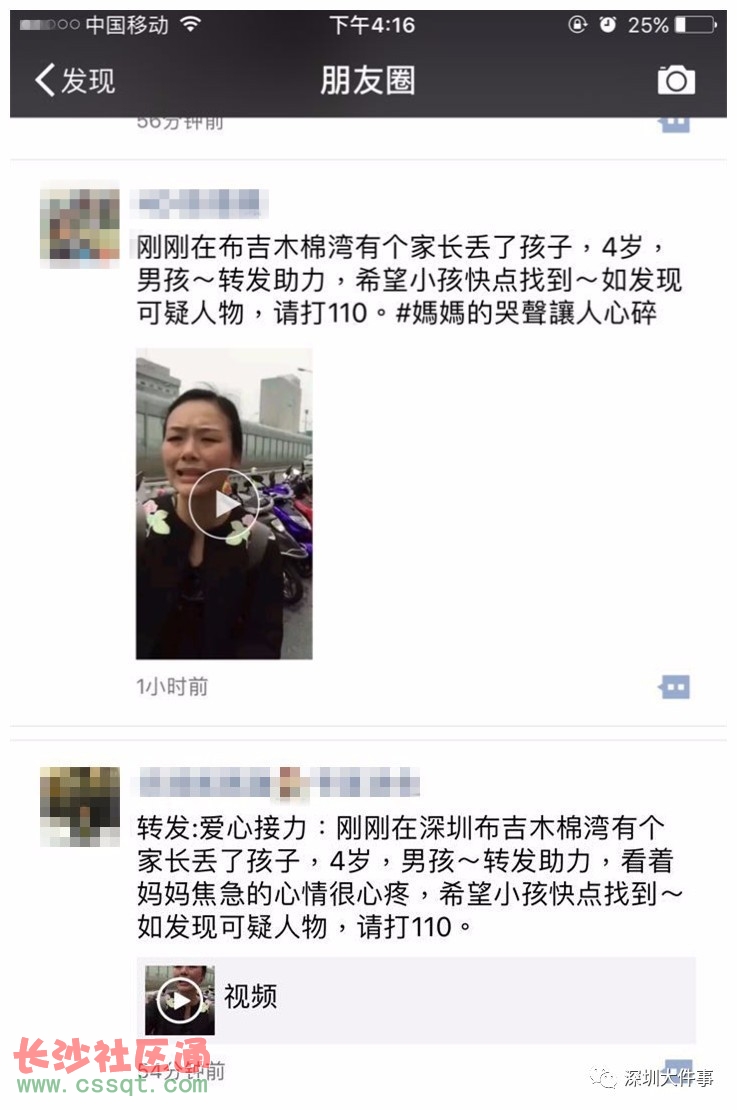Screen dimensions: 737x1110
Task: Tap the back chevron arrow
Action: coord(45,80)
